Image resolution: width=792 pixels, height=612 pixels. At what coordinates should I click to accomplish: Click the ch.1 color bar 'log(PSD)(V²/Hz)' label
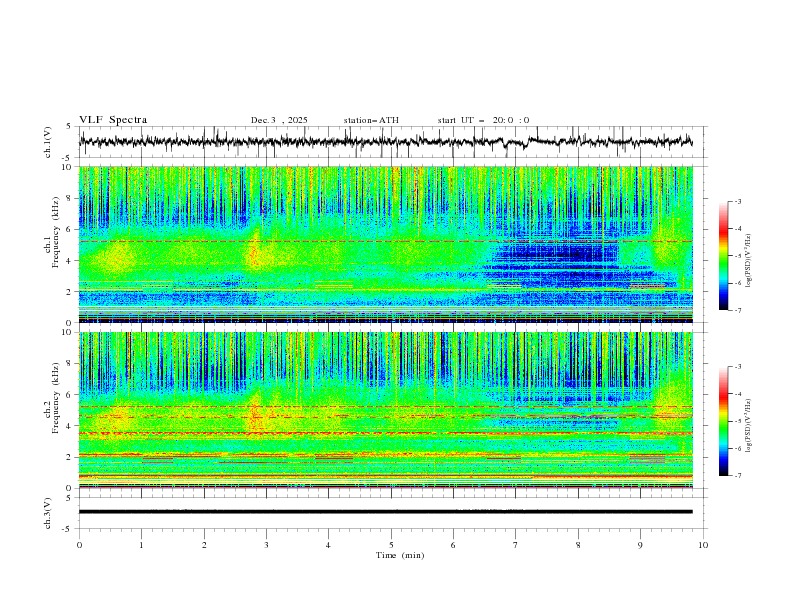pyautogui.click(x=748, y=261)
